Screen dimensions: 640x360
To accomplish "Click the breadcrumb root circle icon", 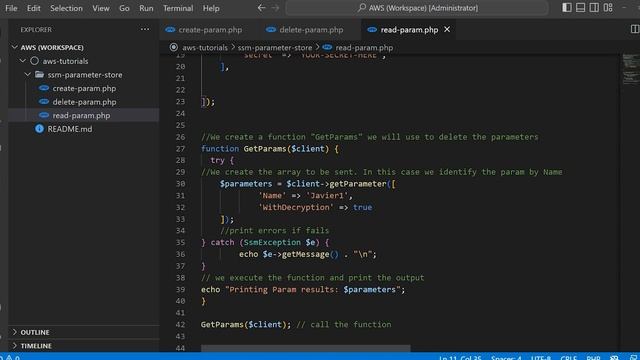I will point(173,47).
